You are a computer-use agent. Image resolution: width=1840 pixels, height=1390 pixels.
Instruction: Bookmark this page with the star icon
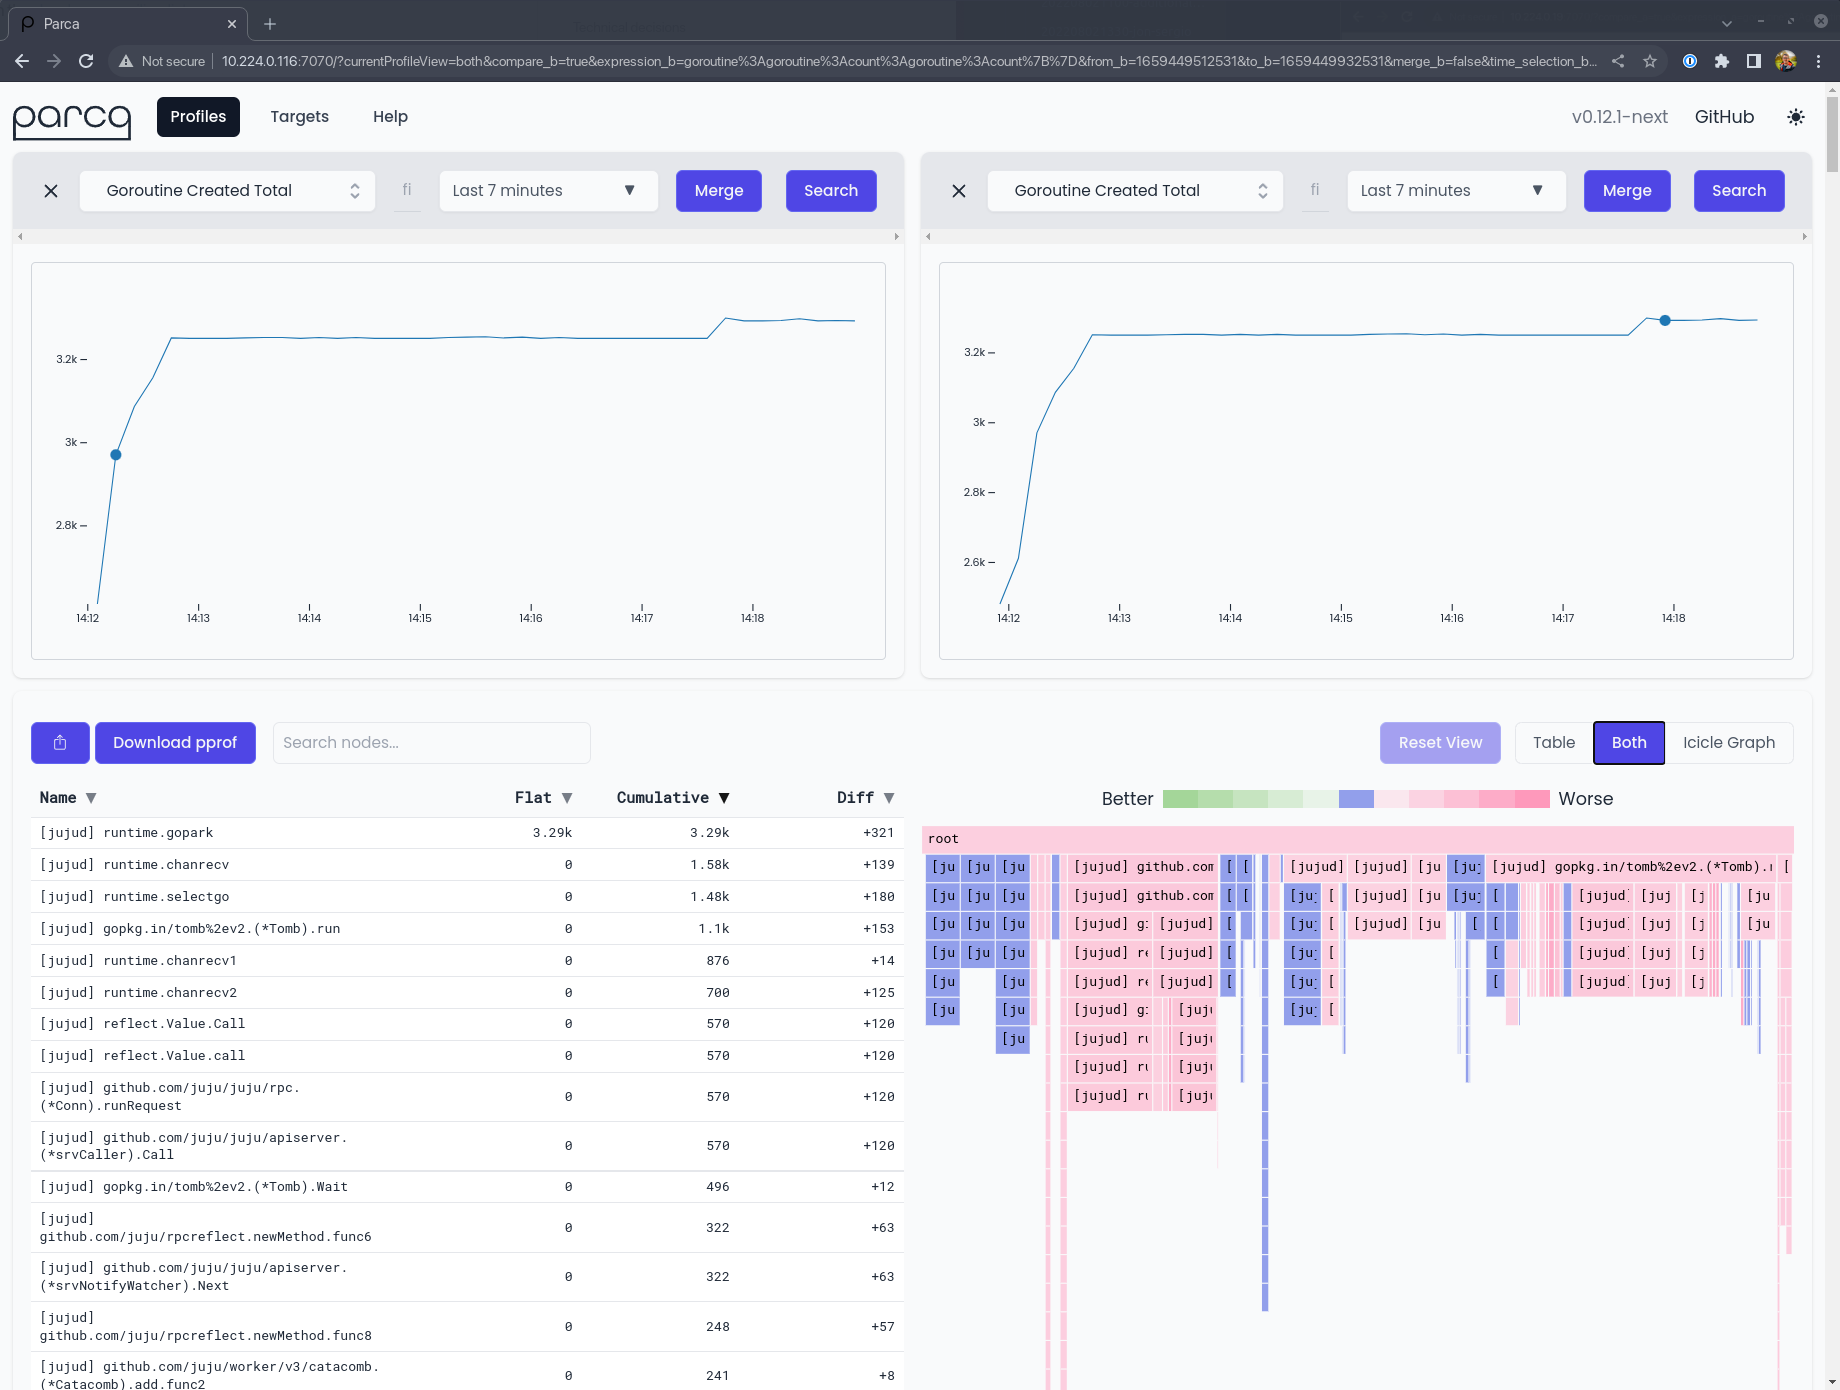[1650, 61]
